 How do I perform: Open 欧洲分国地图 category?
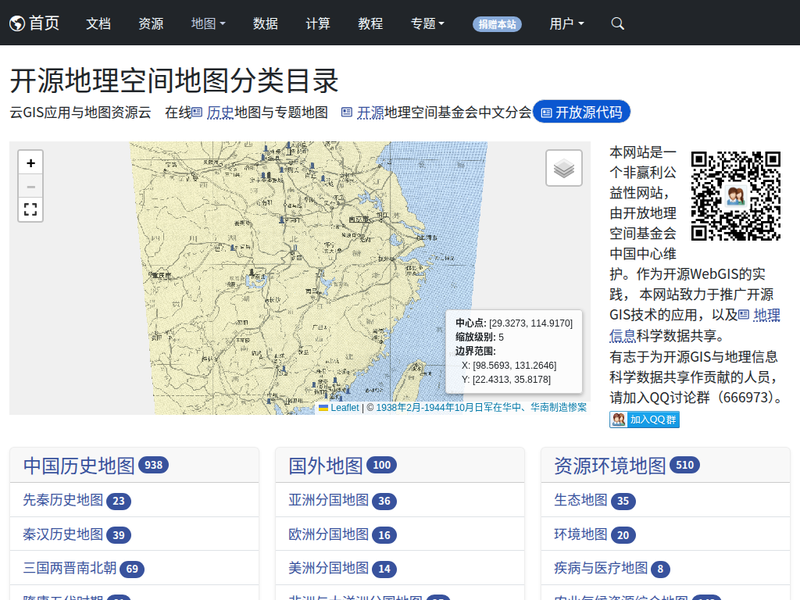pyautogui.click(x=329, y=534)
